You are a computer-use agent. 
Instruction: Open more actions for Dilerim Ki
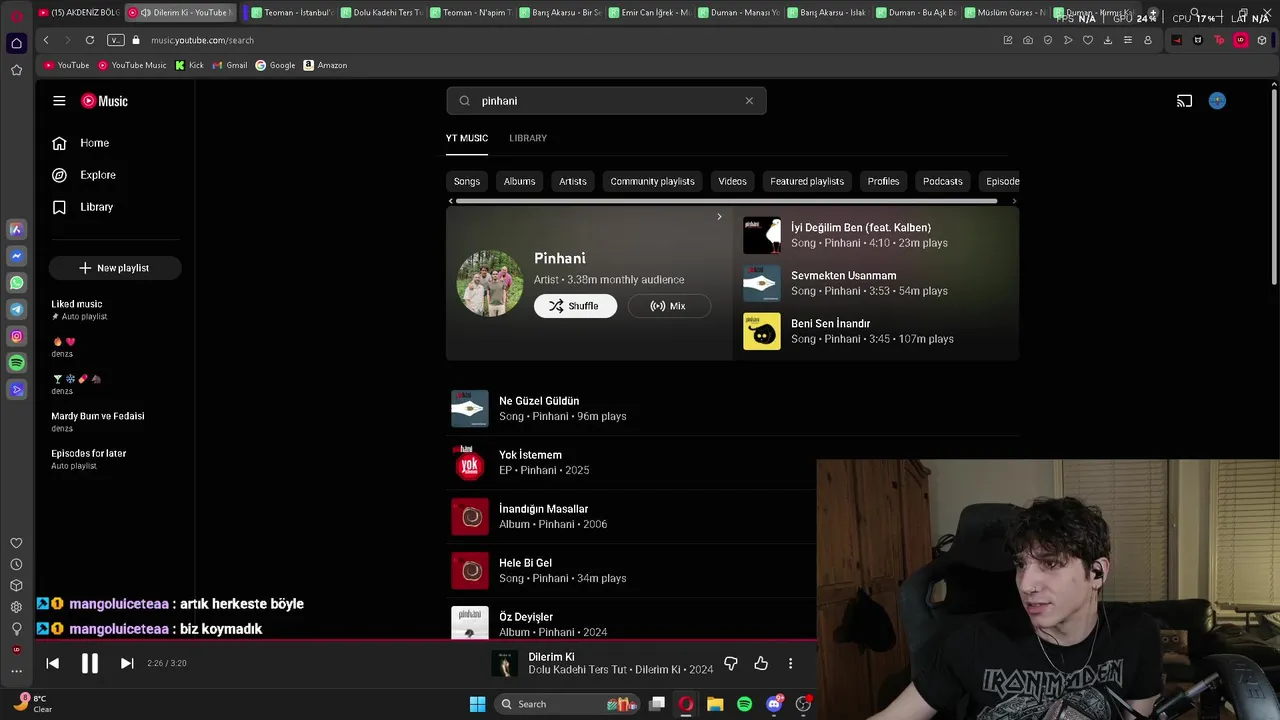pyautogui.click(x=790, y=663)
